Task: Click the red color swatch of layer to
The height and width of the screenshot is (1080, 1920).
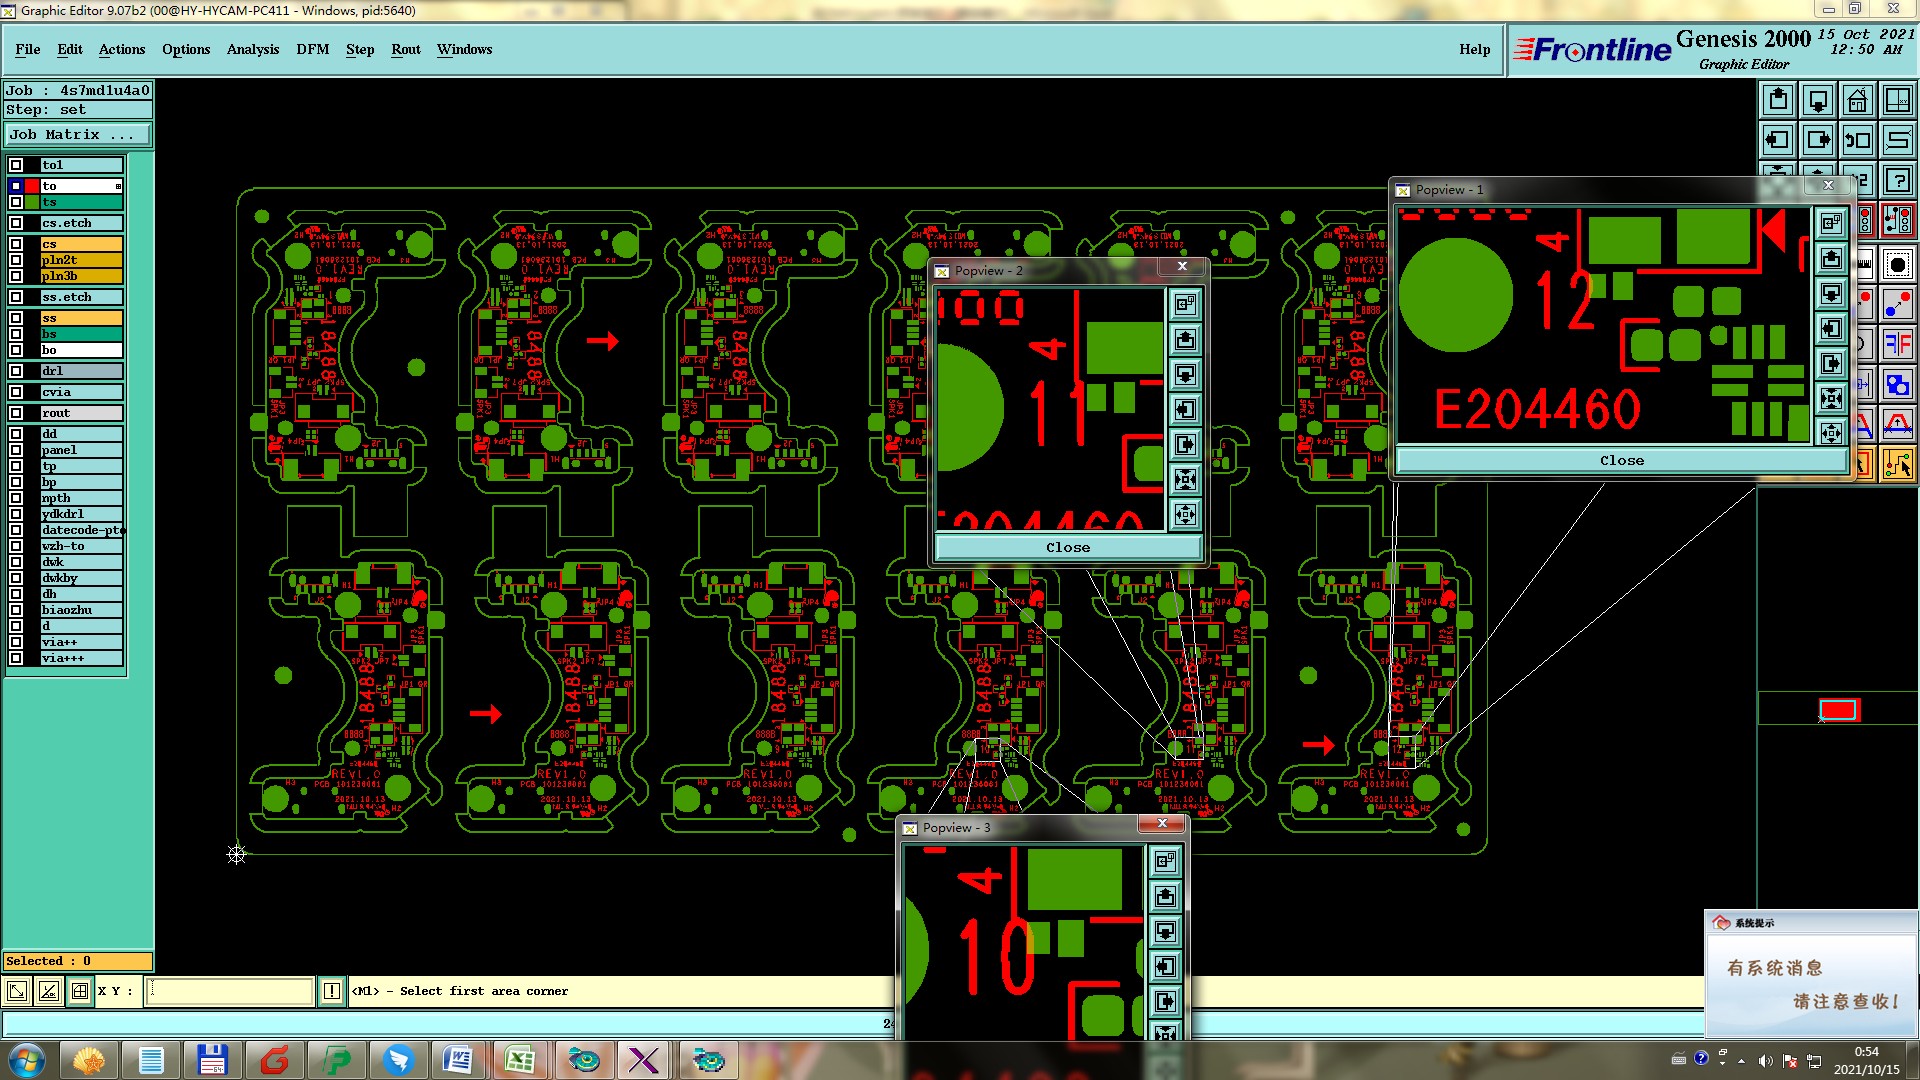Action: (x=33, y=186)
